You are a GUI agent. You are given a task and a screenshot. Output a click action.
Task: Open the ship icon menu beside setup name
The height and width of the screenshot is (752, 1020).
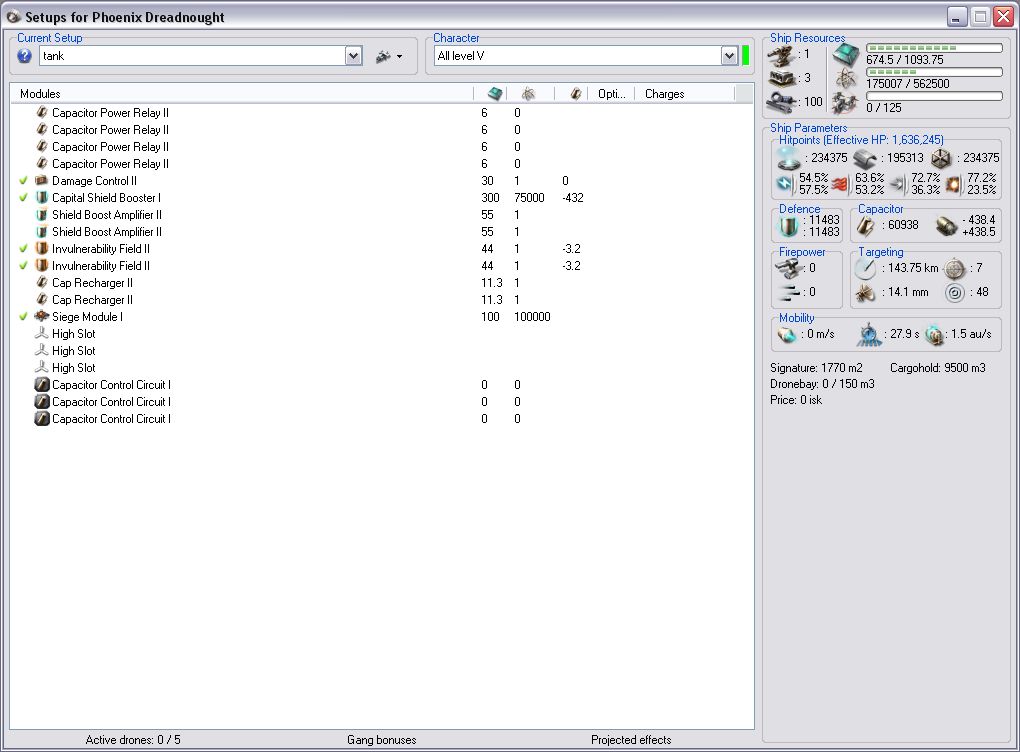[389, 57]
